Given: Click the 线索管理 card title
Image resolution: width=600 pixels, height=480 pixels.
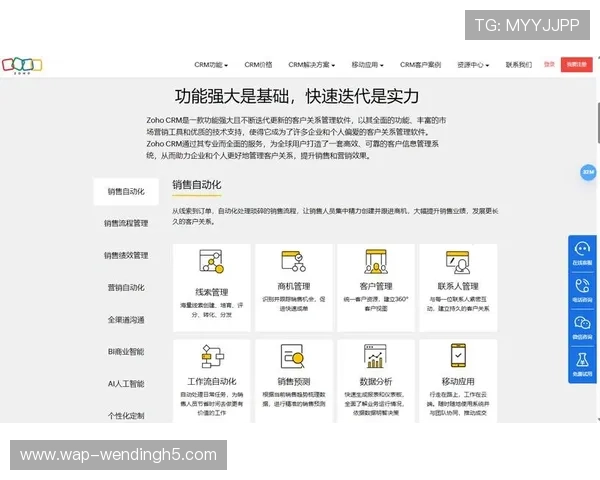Looking at the screenshot, I should 212,292.
